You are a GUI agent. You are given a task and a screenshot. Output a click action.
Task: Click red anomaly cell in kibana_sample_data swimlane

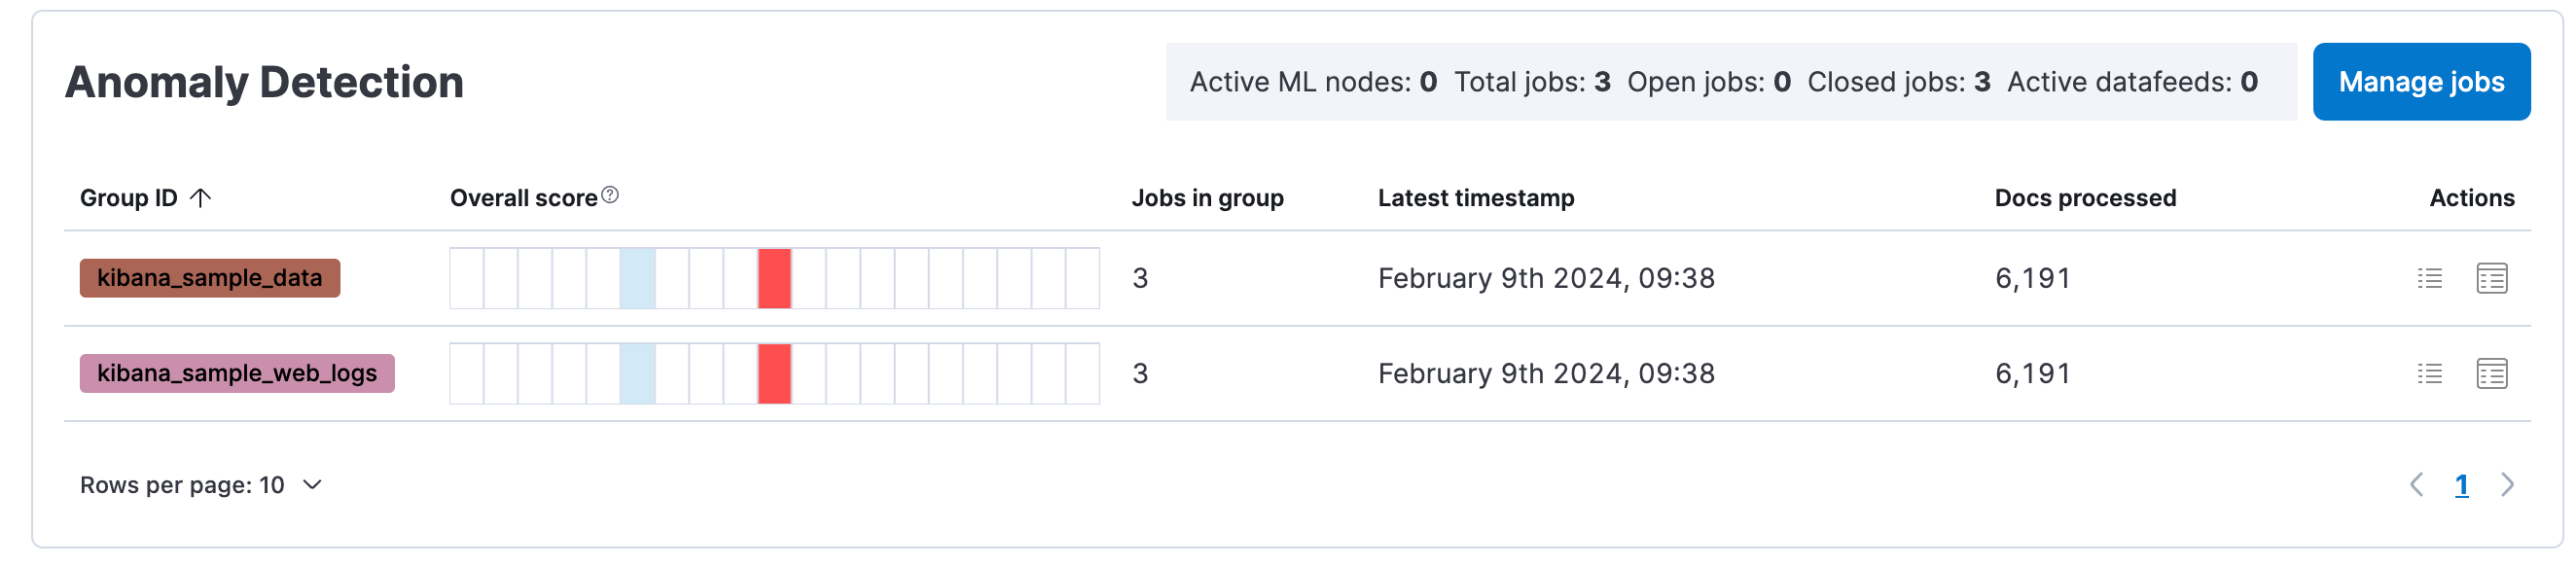pyautogui.click(x=774, y=278)
